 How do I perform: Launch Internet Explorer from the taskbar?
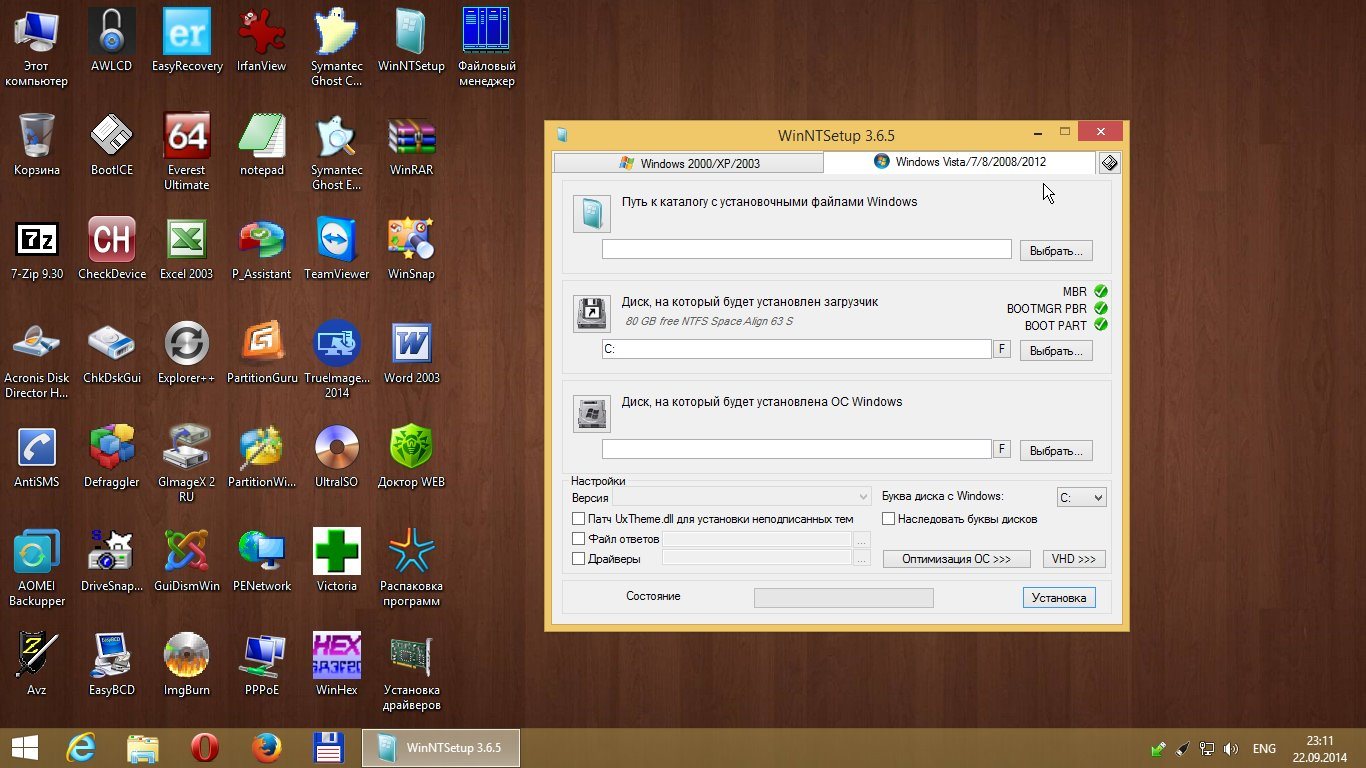[81, 748]
